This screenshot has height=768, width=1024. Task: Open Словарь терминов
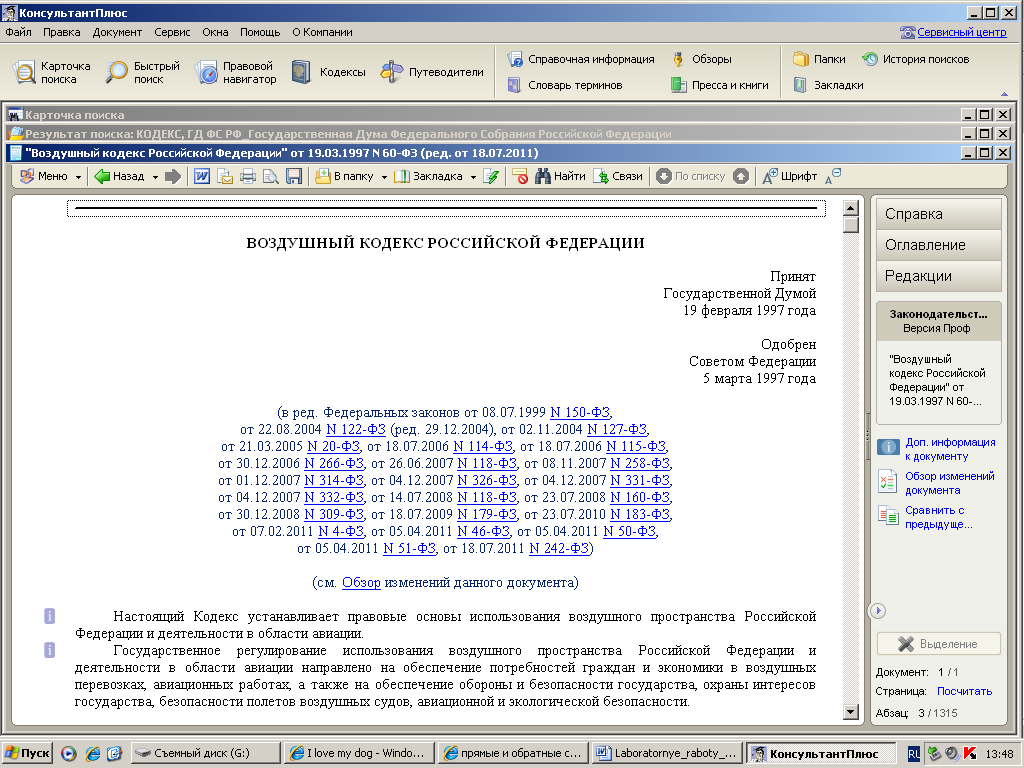coord(565,85)
